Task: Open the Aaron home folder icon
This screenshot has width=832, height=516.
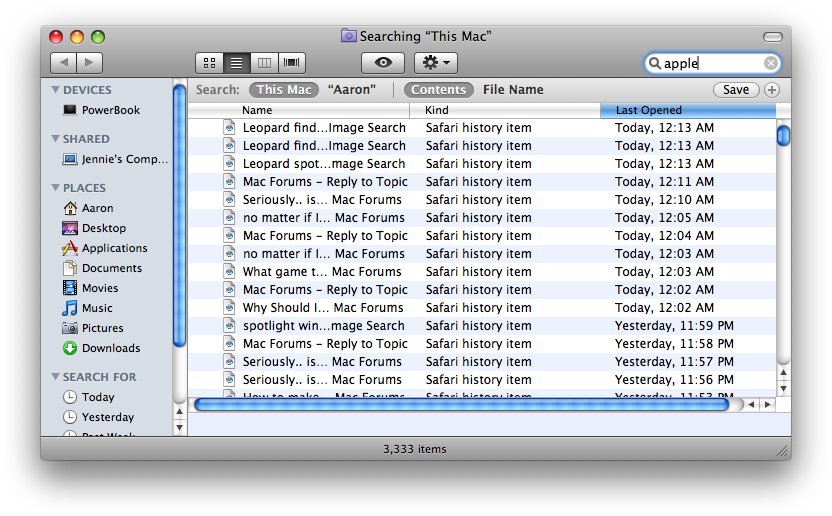Action: [70, 208]
